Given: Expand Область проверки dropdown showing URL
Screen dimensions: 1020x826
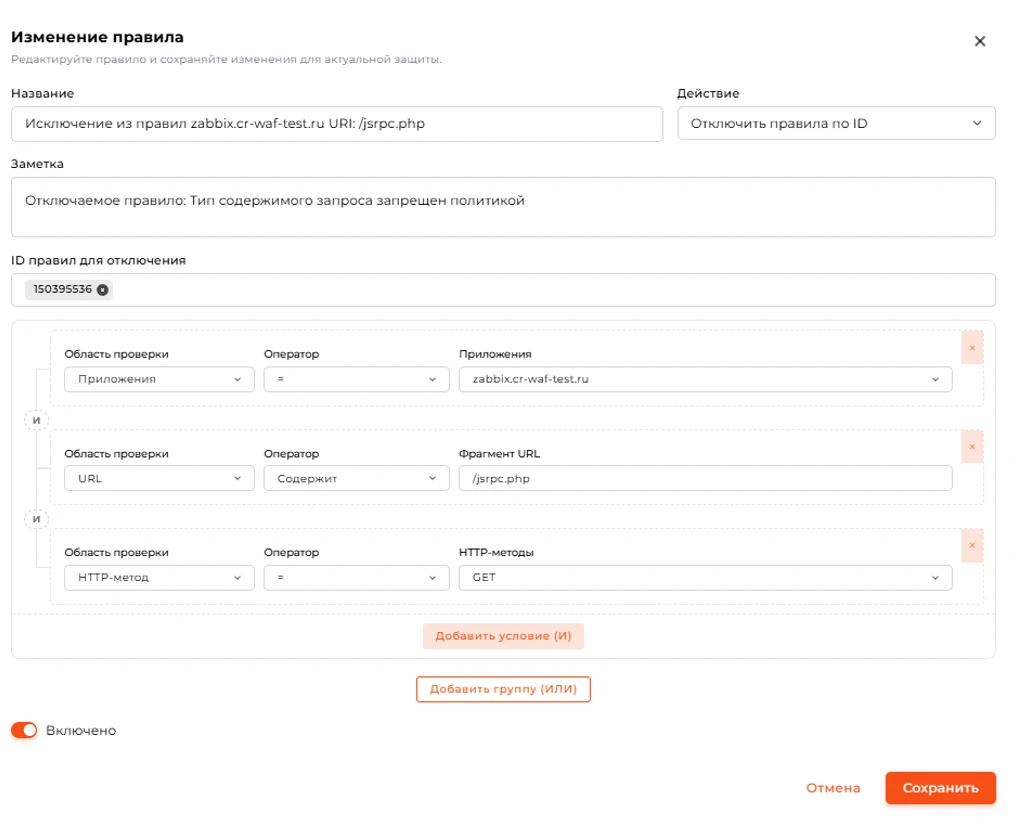Looking at the screenshot, I should [x=159, y=479].
